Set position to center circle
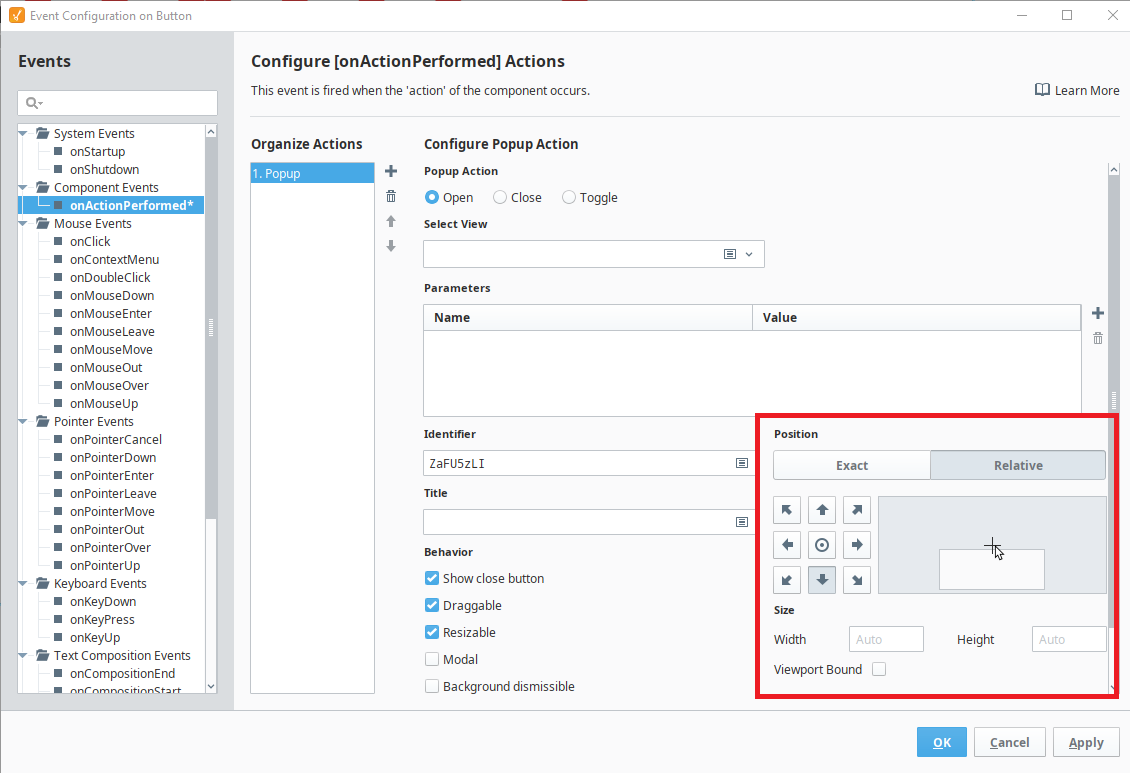Screen dimensions: 1130x773 tap(822, 545)
